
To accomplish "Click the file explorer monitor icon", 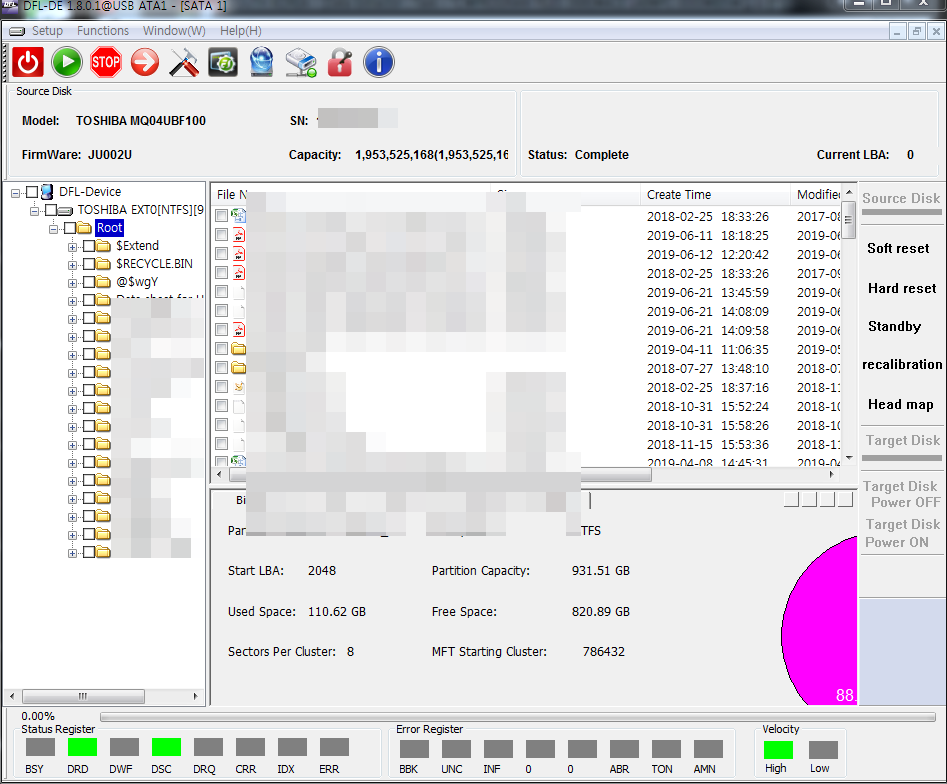I will pyautogui.click(x=223, y=62).
